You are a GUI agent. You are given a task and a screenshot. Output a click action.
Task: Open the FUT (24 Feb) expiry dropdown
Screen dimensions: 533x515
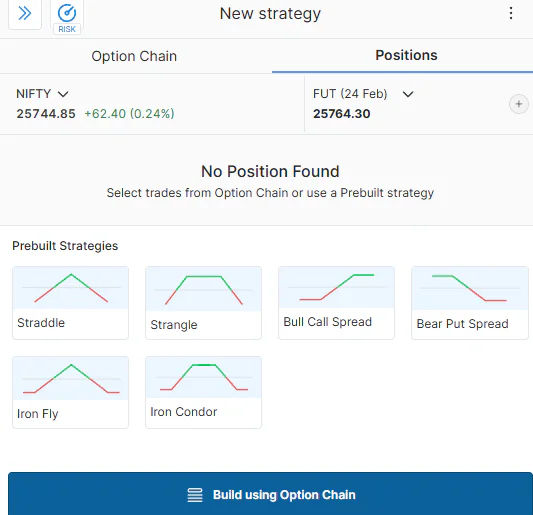(x=363, y=94)
